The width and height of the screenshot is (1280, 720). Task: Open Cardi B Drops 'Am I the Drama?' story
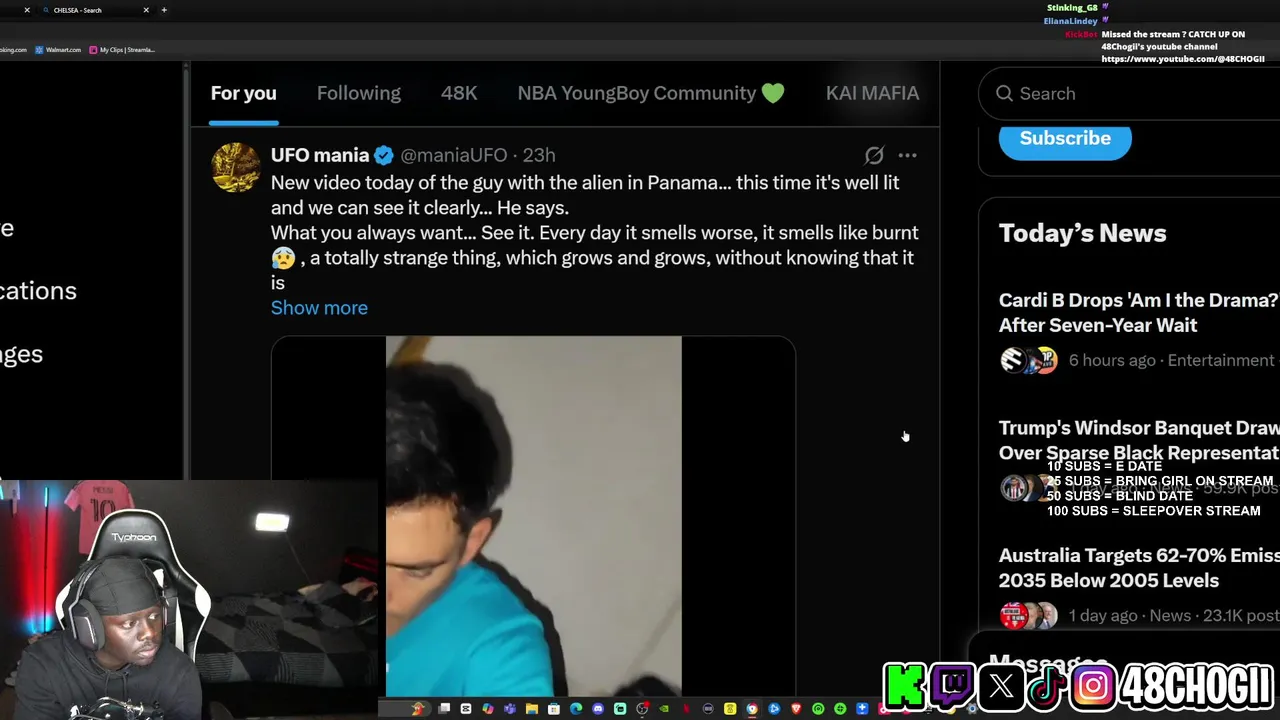point(1139,312)
